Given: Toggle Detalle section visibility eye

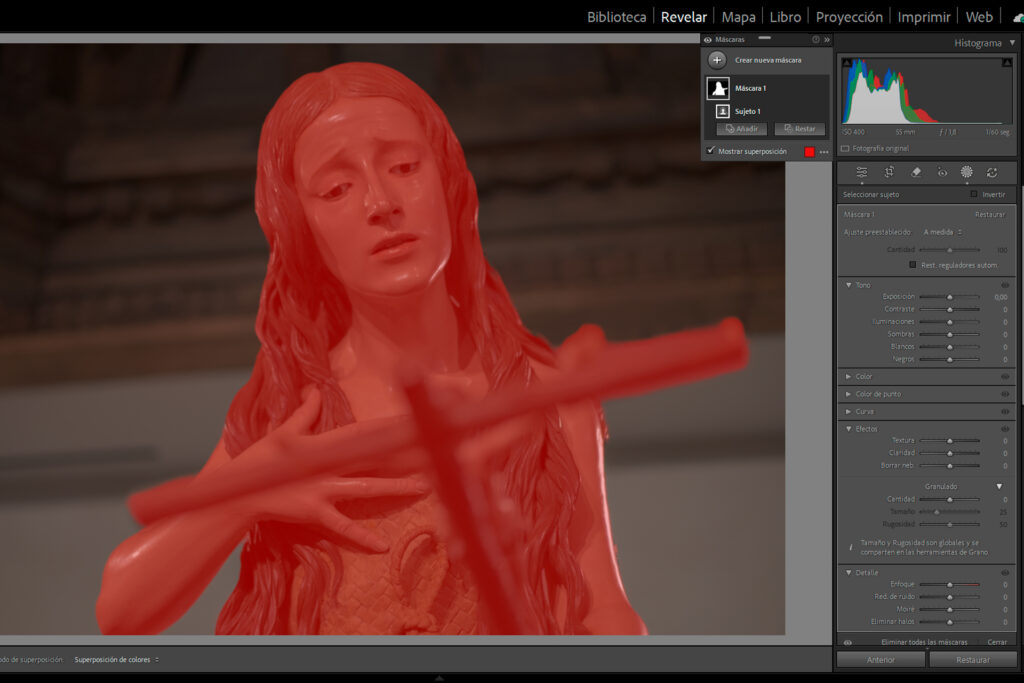Looking at the screenshot, I should point(1005,573).
